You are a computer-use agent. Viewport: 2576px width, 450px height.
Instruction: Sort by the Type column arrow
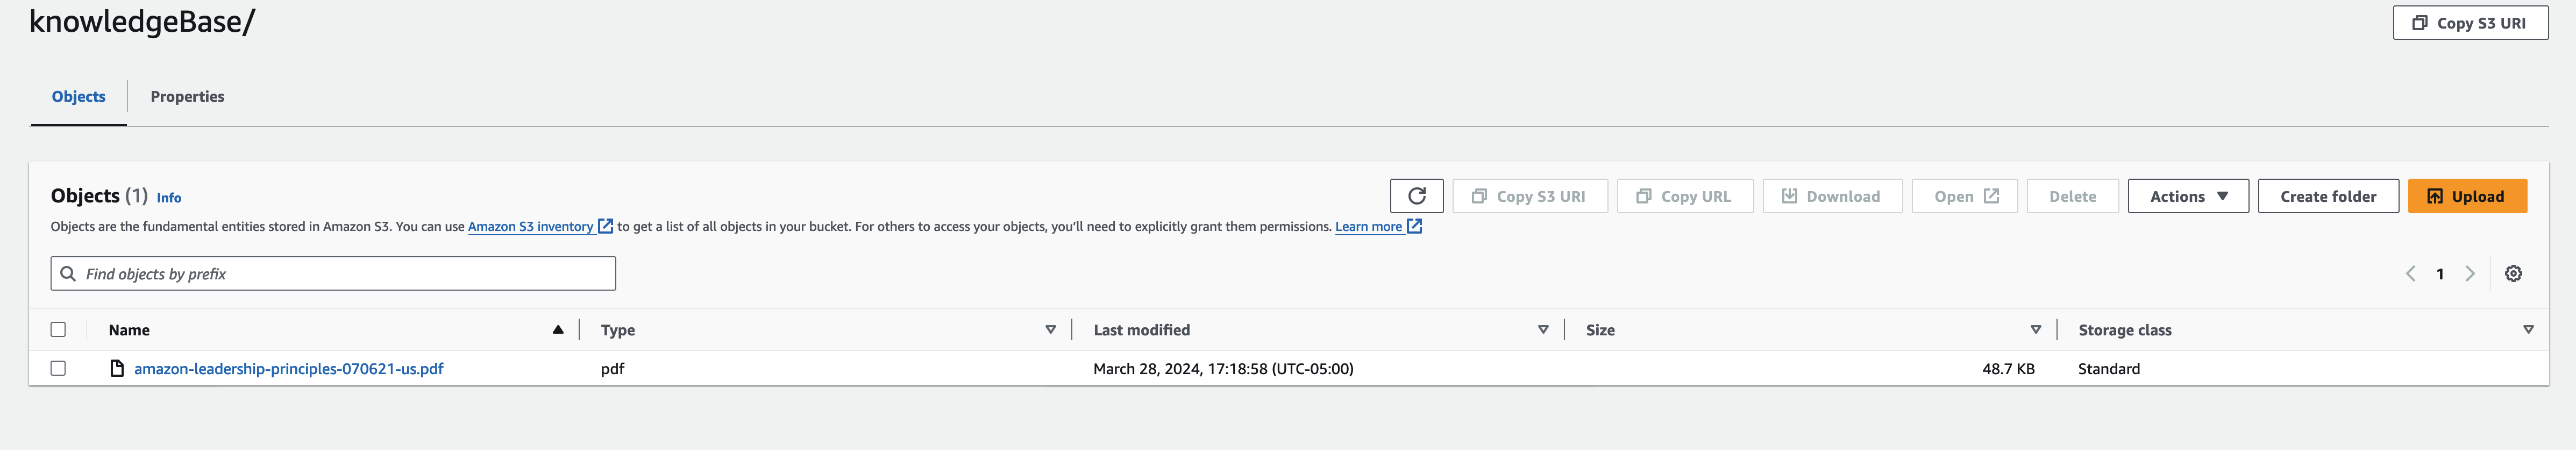coord(1050,330)
